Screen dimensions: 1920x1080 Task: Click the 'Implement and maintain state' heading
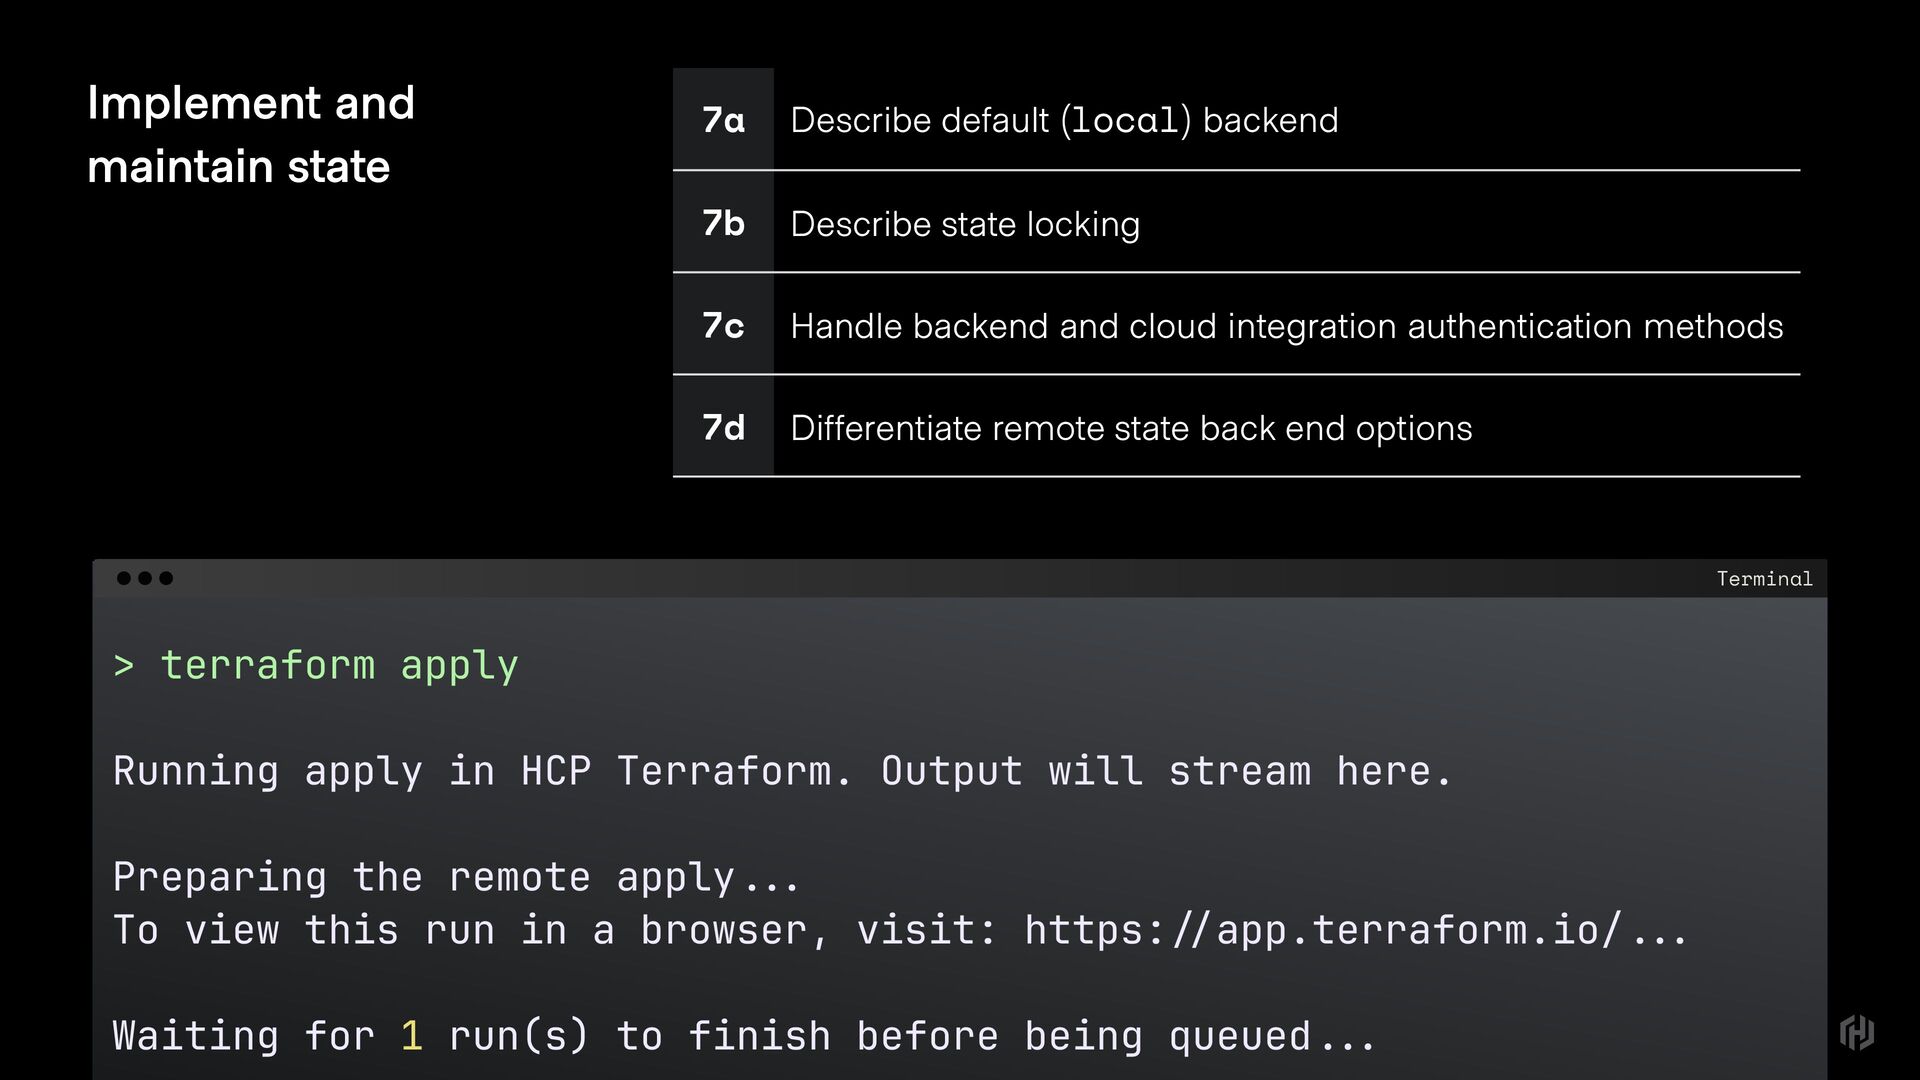pos(251,134)
